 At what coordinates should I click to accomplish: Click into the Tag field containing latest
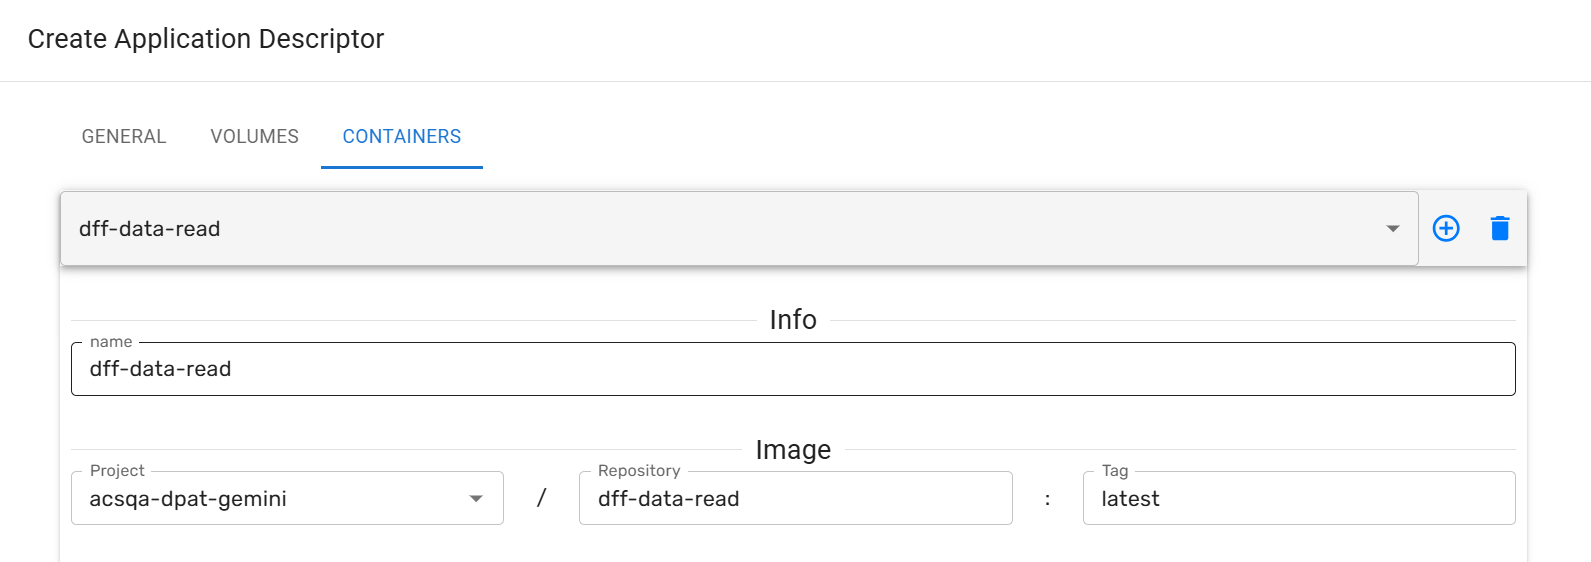(1298, 499)
